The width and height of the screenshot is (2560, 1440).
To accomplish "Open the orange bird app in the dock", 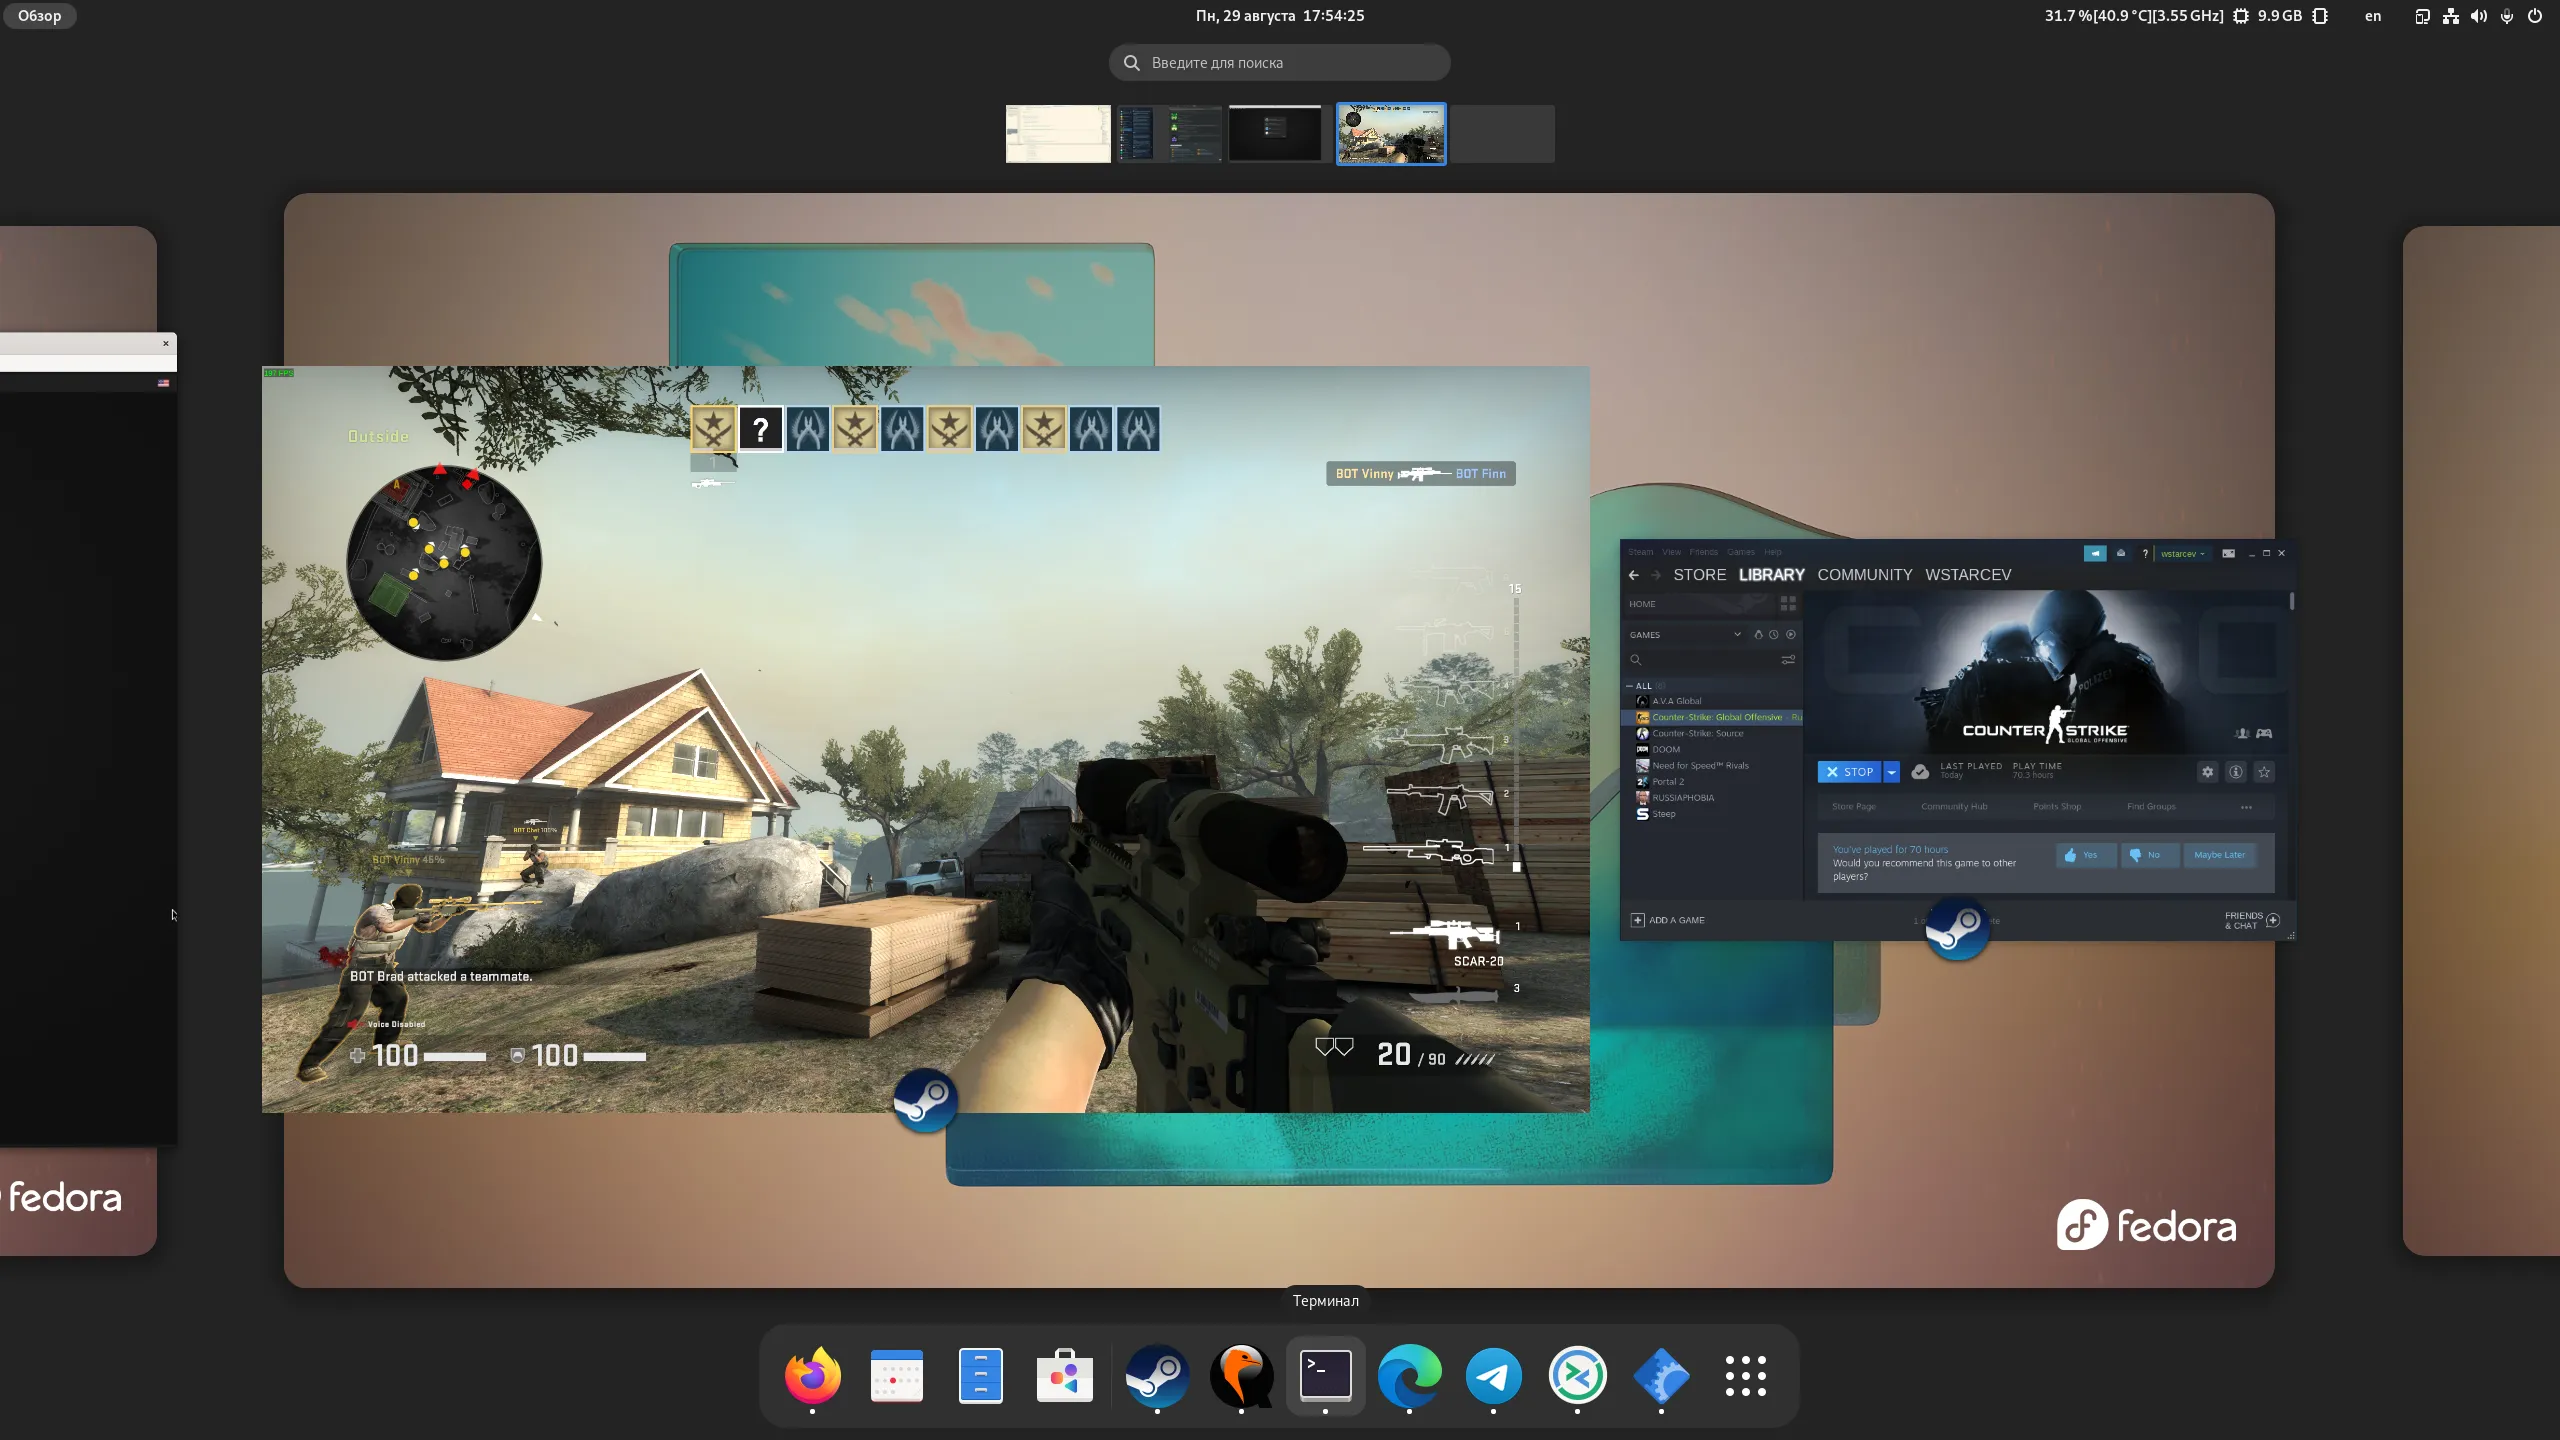I will click(1241, 1375).
